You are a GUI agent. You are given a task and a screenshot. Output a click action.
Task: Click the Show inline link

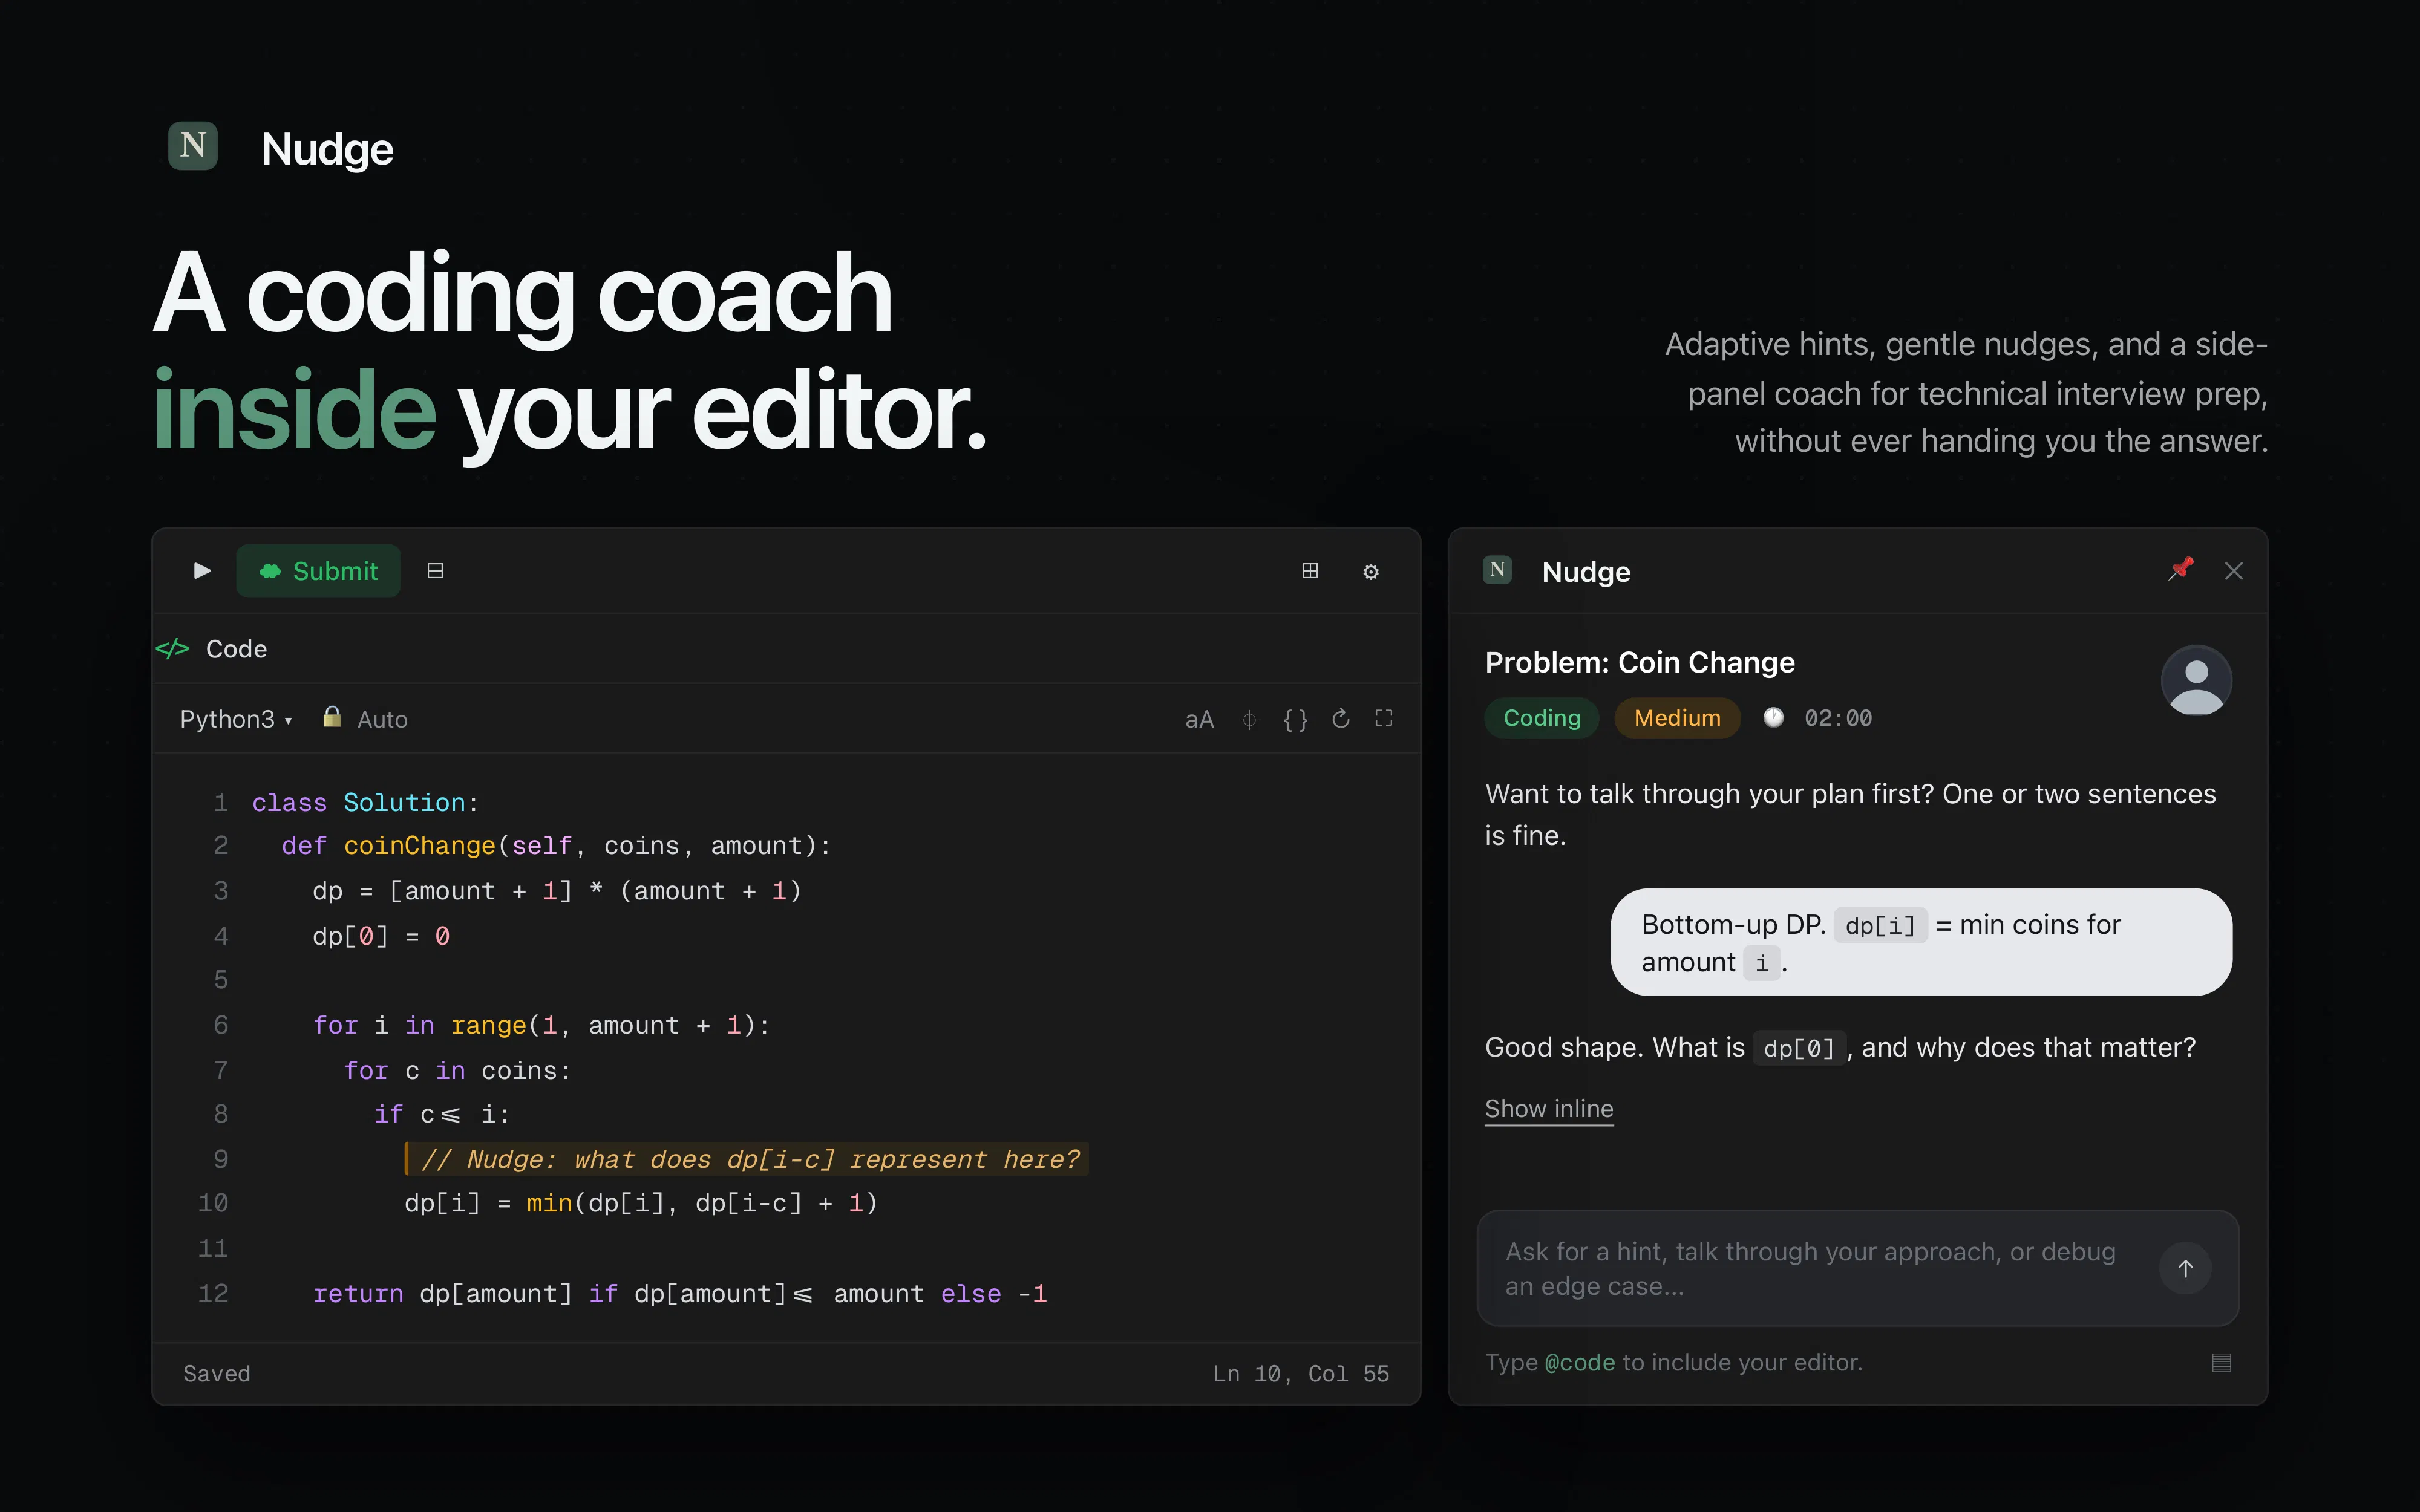(1549, 1109)
